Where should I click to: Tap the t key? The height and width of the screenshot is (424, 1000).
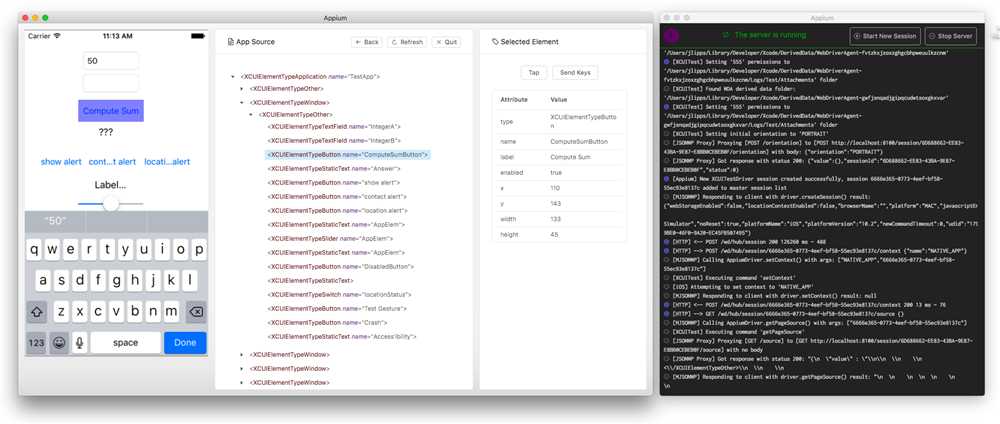(107, 249)
